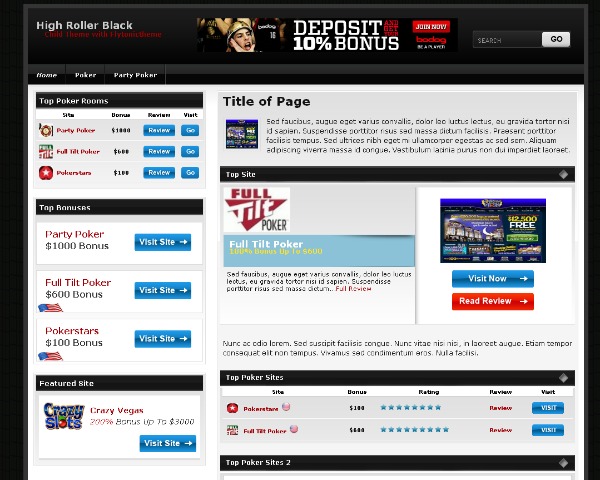Click the Pokerstars red star icon in Top Poker Rooms

point(46,173)
